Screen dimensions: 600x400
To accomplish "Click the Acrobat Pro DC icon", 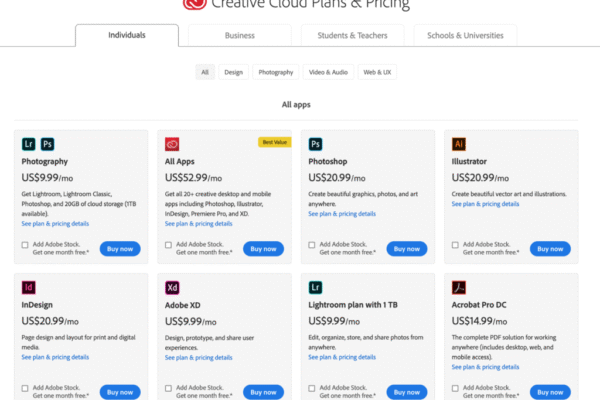I will click(x=459, y=287).
